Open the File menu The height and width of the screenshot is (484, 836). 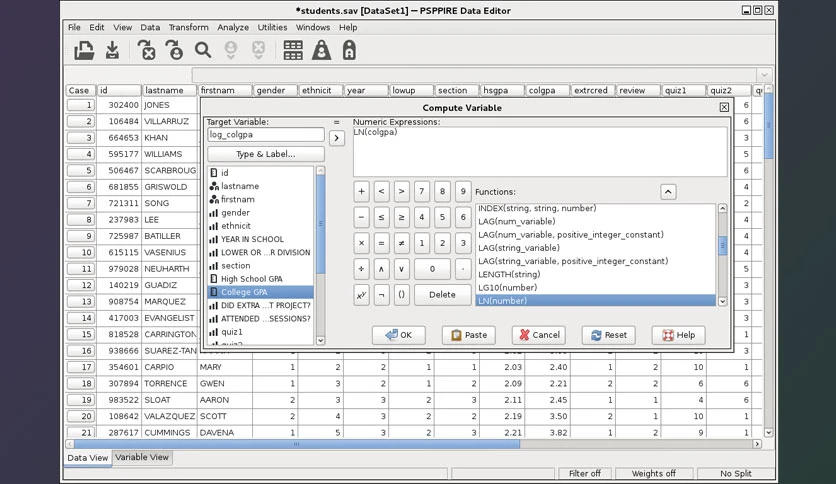74,27
